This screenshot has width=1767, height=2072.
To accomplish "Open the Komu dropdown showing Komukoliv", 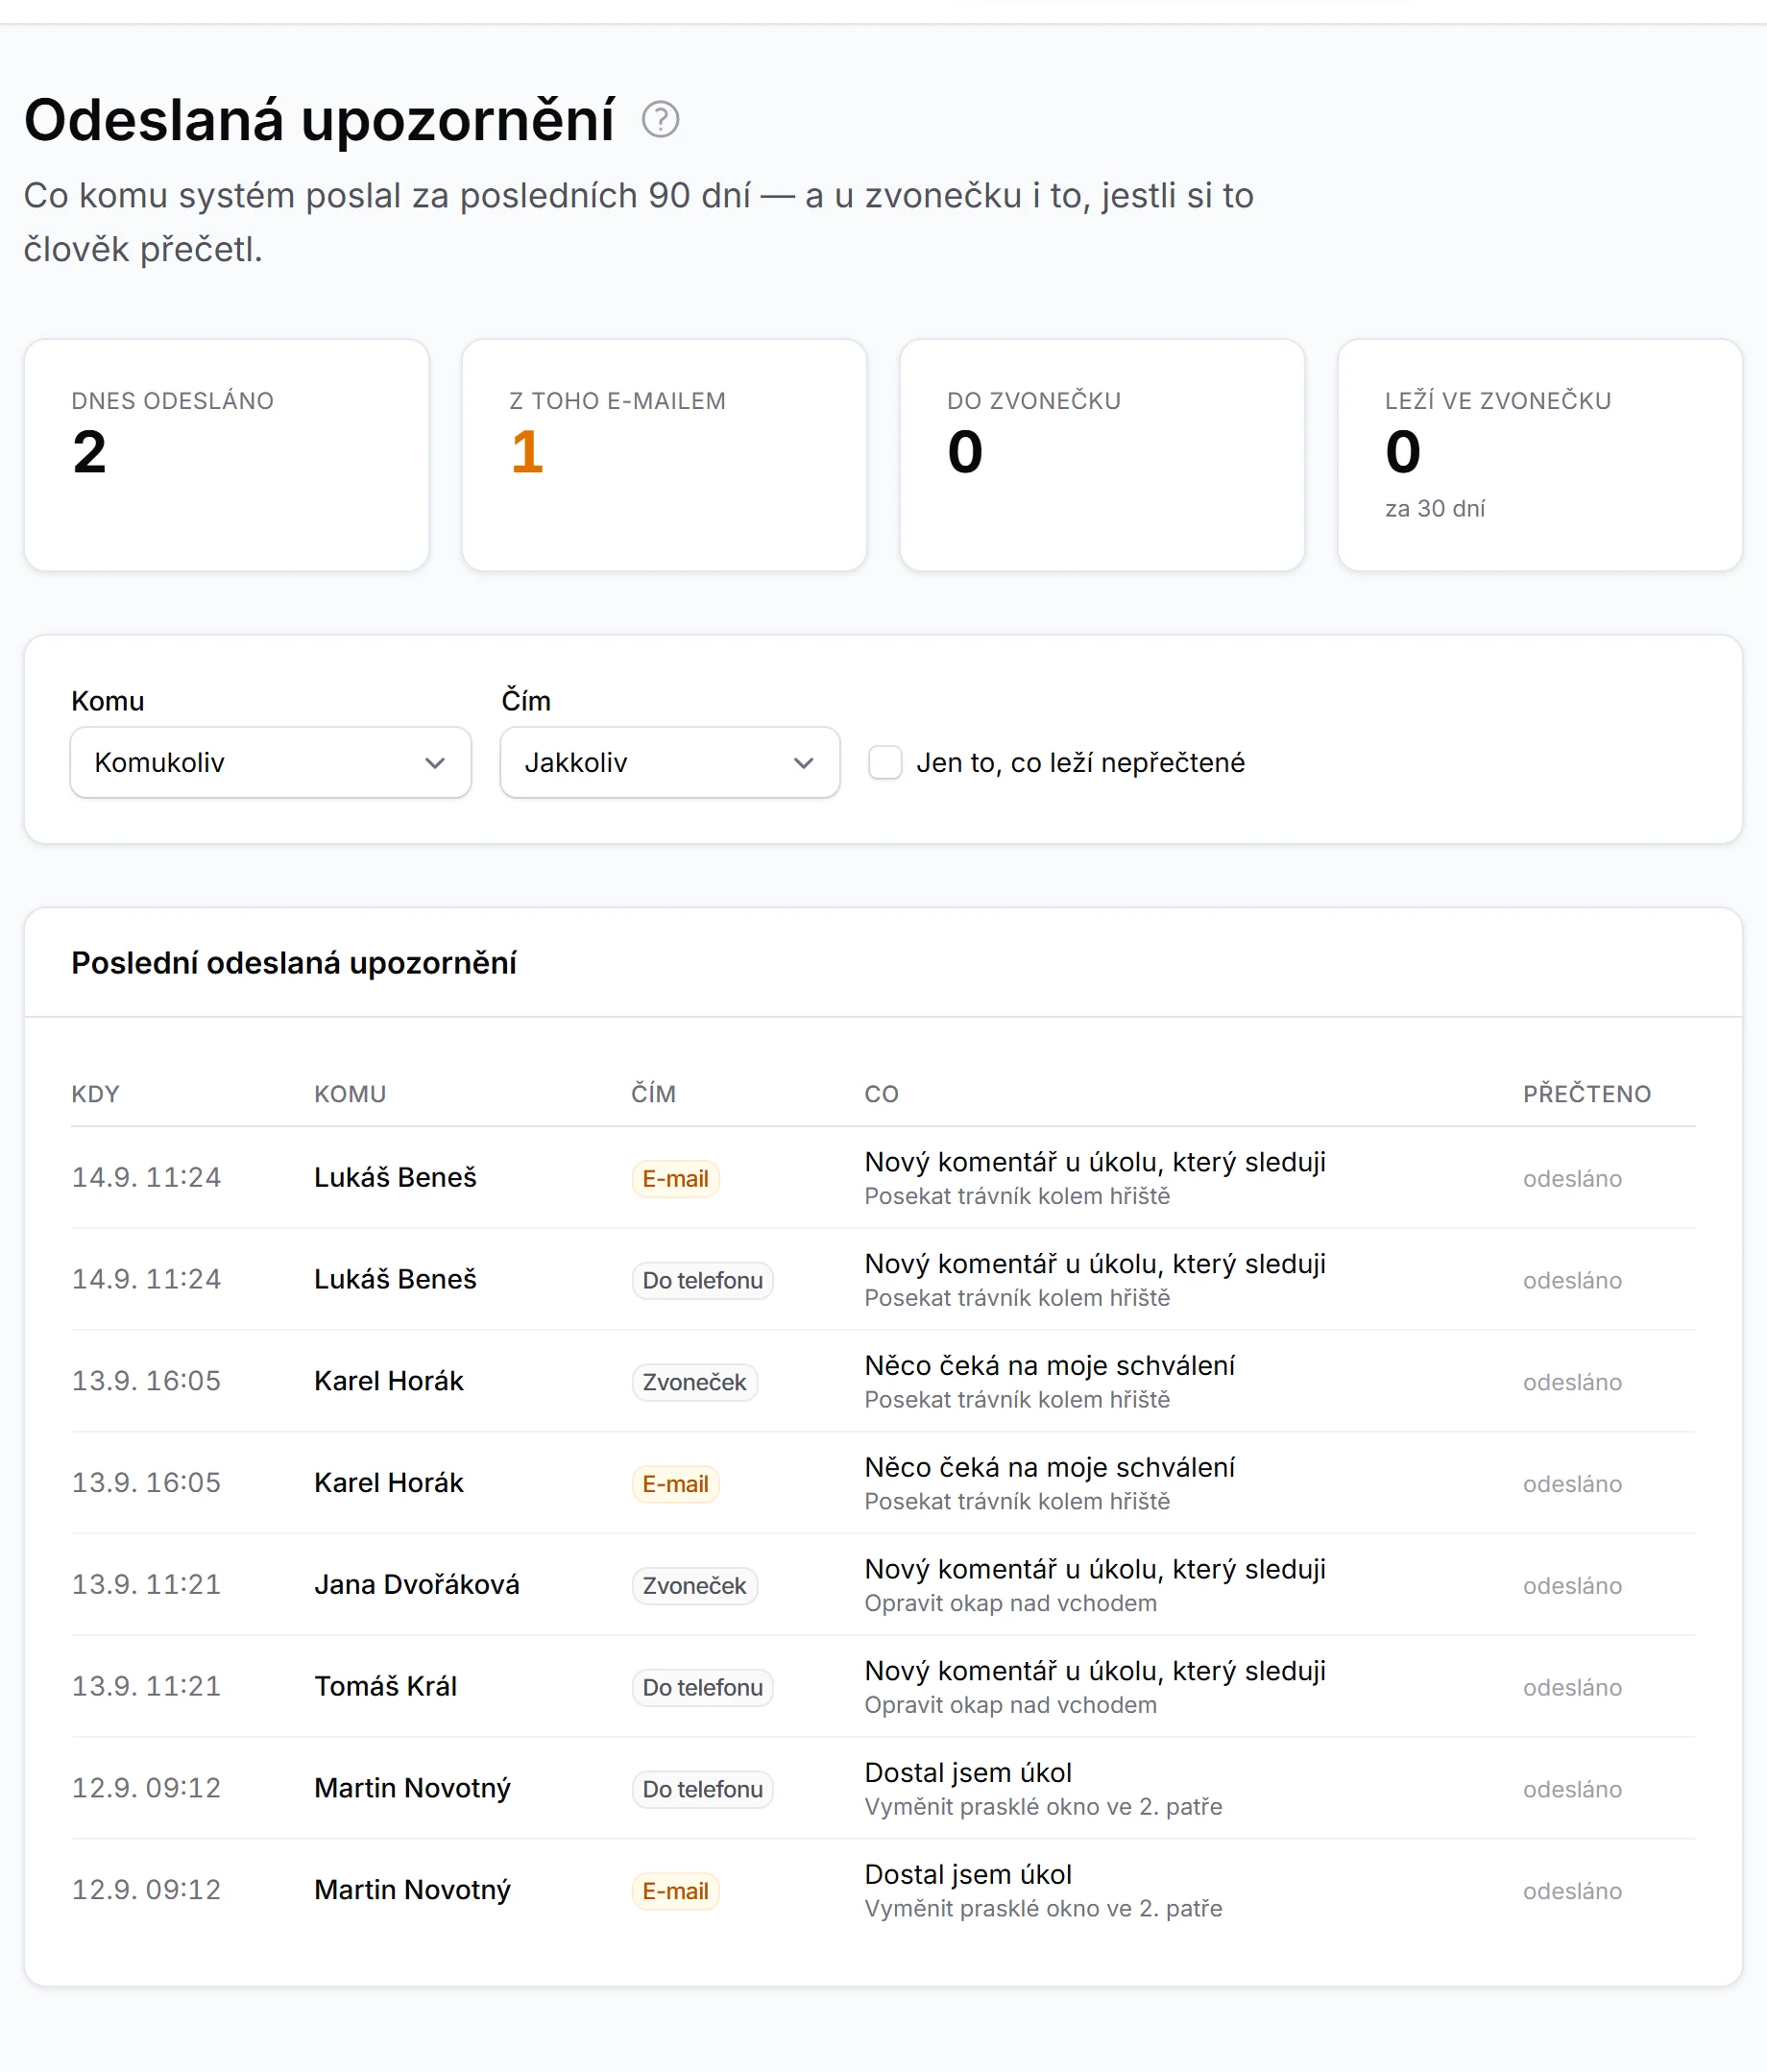I will tap(270, 762).
